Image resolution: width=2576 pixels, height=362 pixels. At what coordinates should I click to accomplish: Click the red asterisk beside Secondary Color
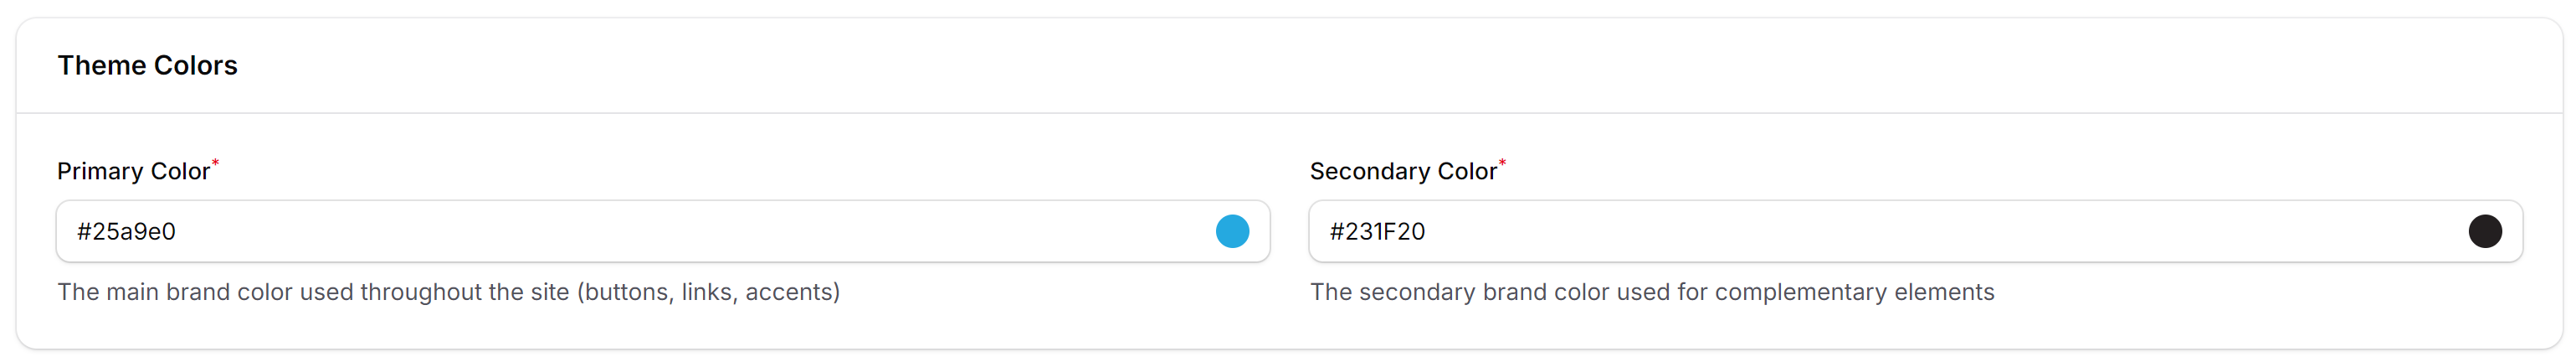1502,163
